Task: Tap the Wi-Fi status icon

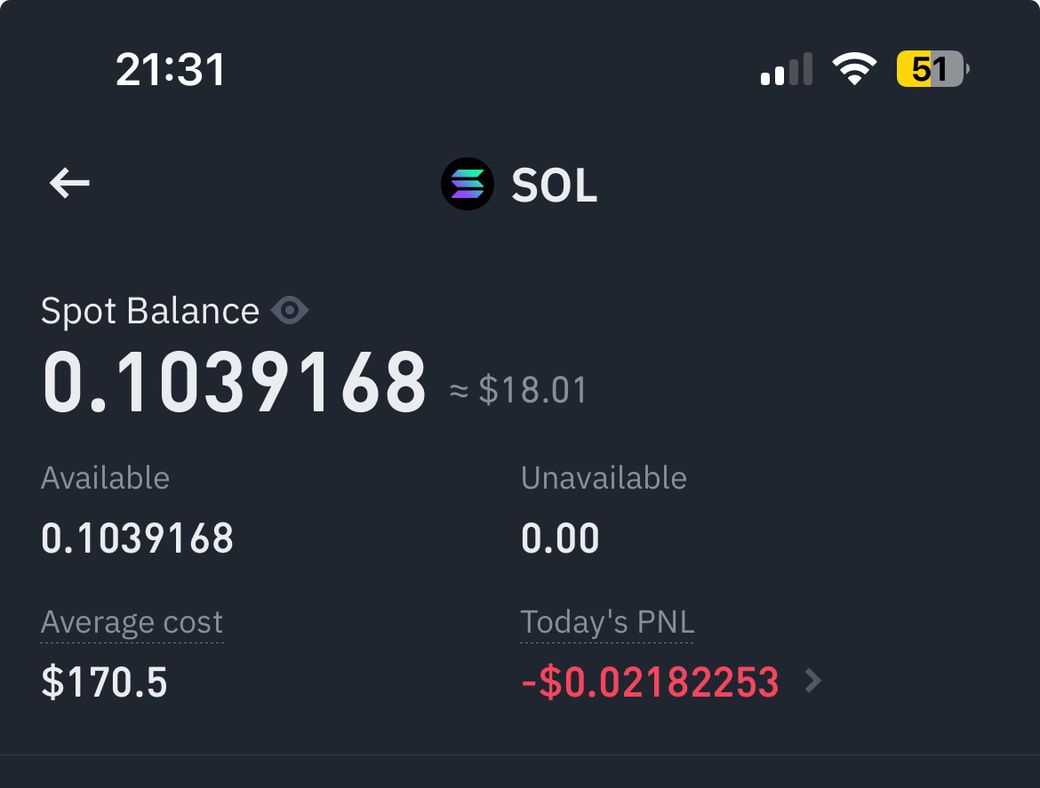Action: 854,70
